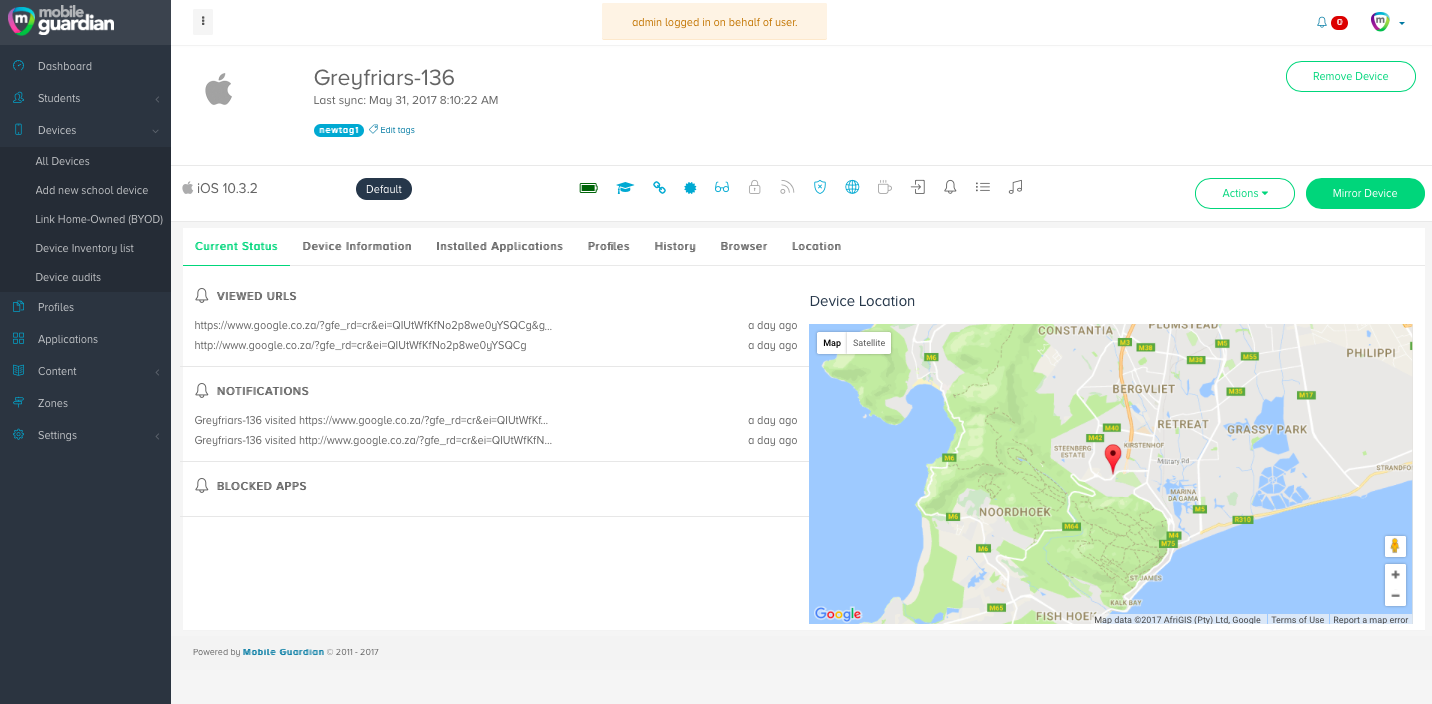The width and height of the screenshot is (1432, 704).
Task: Click the globe web access icon
Action: [x=852, y=187]
